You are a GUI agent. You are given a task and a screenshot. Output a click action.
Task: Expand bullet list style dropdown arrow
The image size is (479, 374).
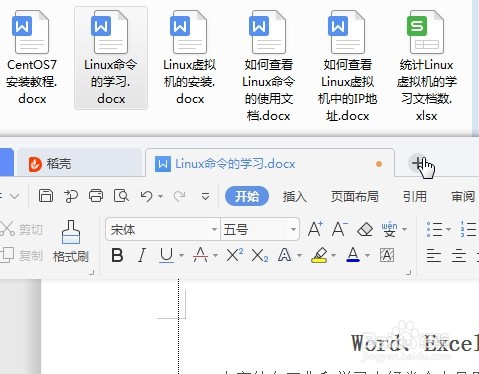448,229
